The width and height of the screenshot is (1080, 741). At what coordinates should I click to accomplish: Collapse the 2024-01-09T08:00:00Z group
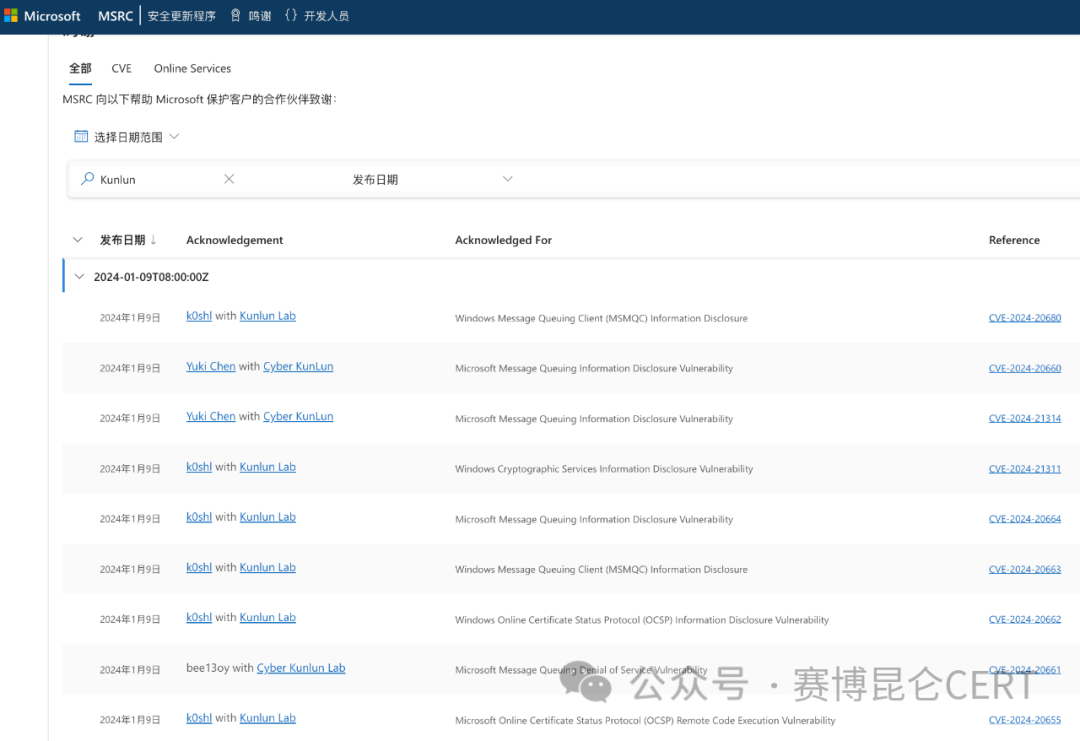[79, 277]
